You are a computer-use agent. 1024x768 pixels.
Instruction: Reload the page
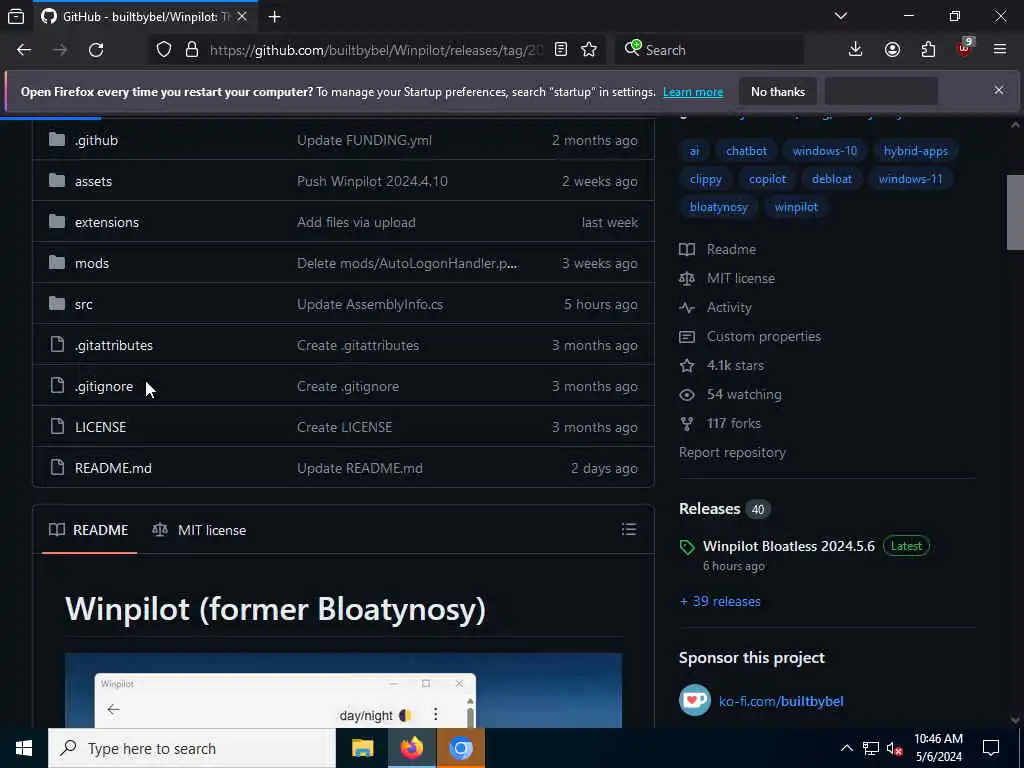click(96, 50)
